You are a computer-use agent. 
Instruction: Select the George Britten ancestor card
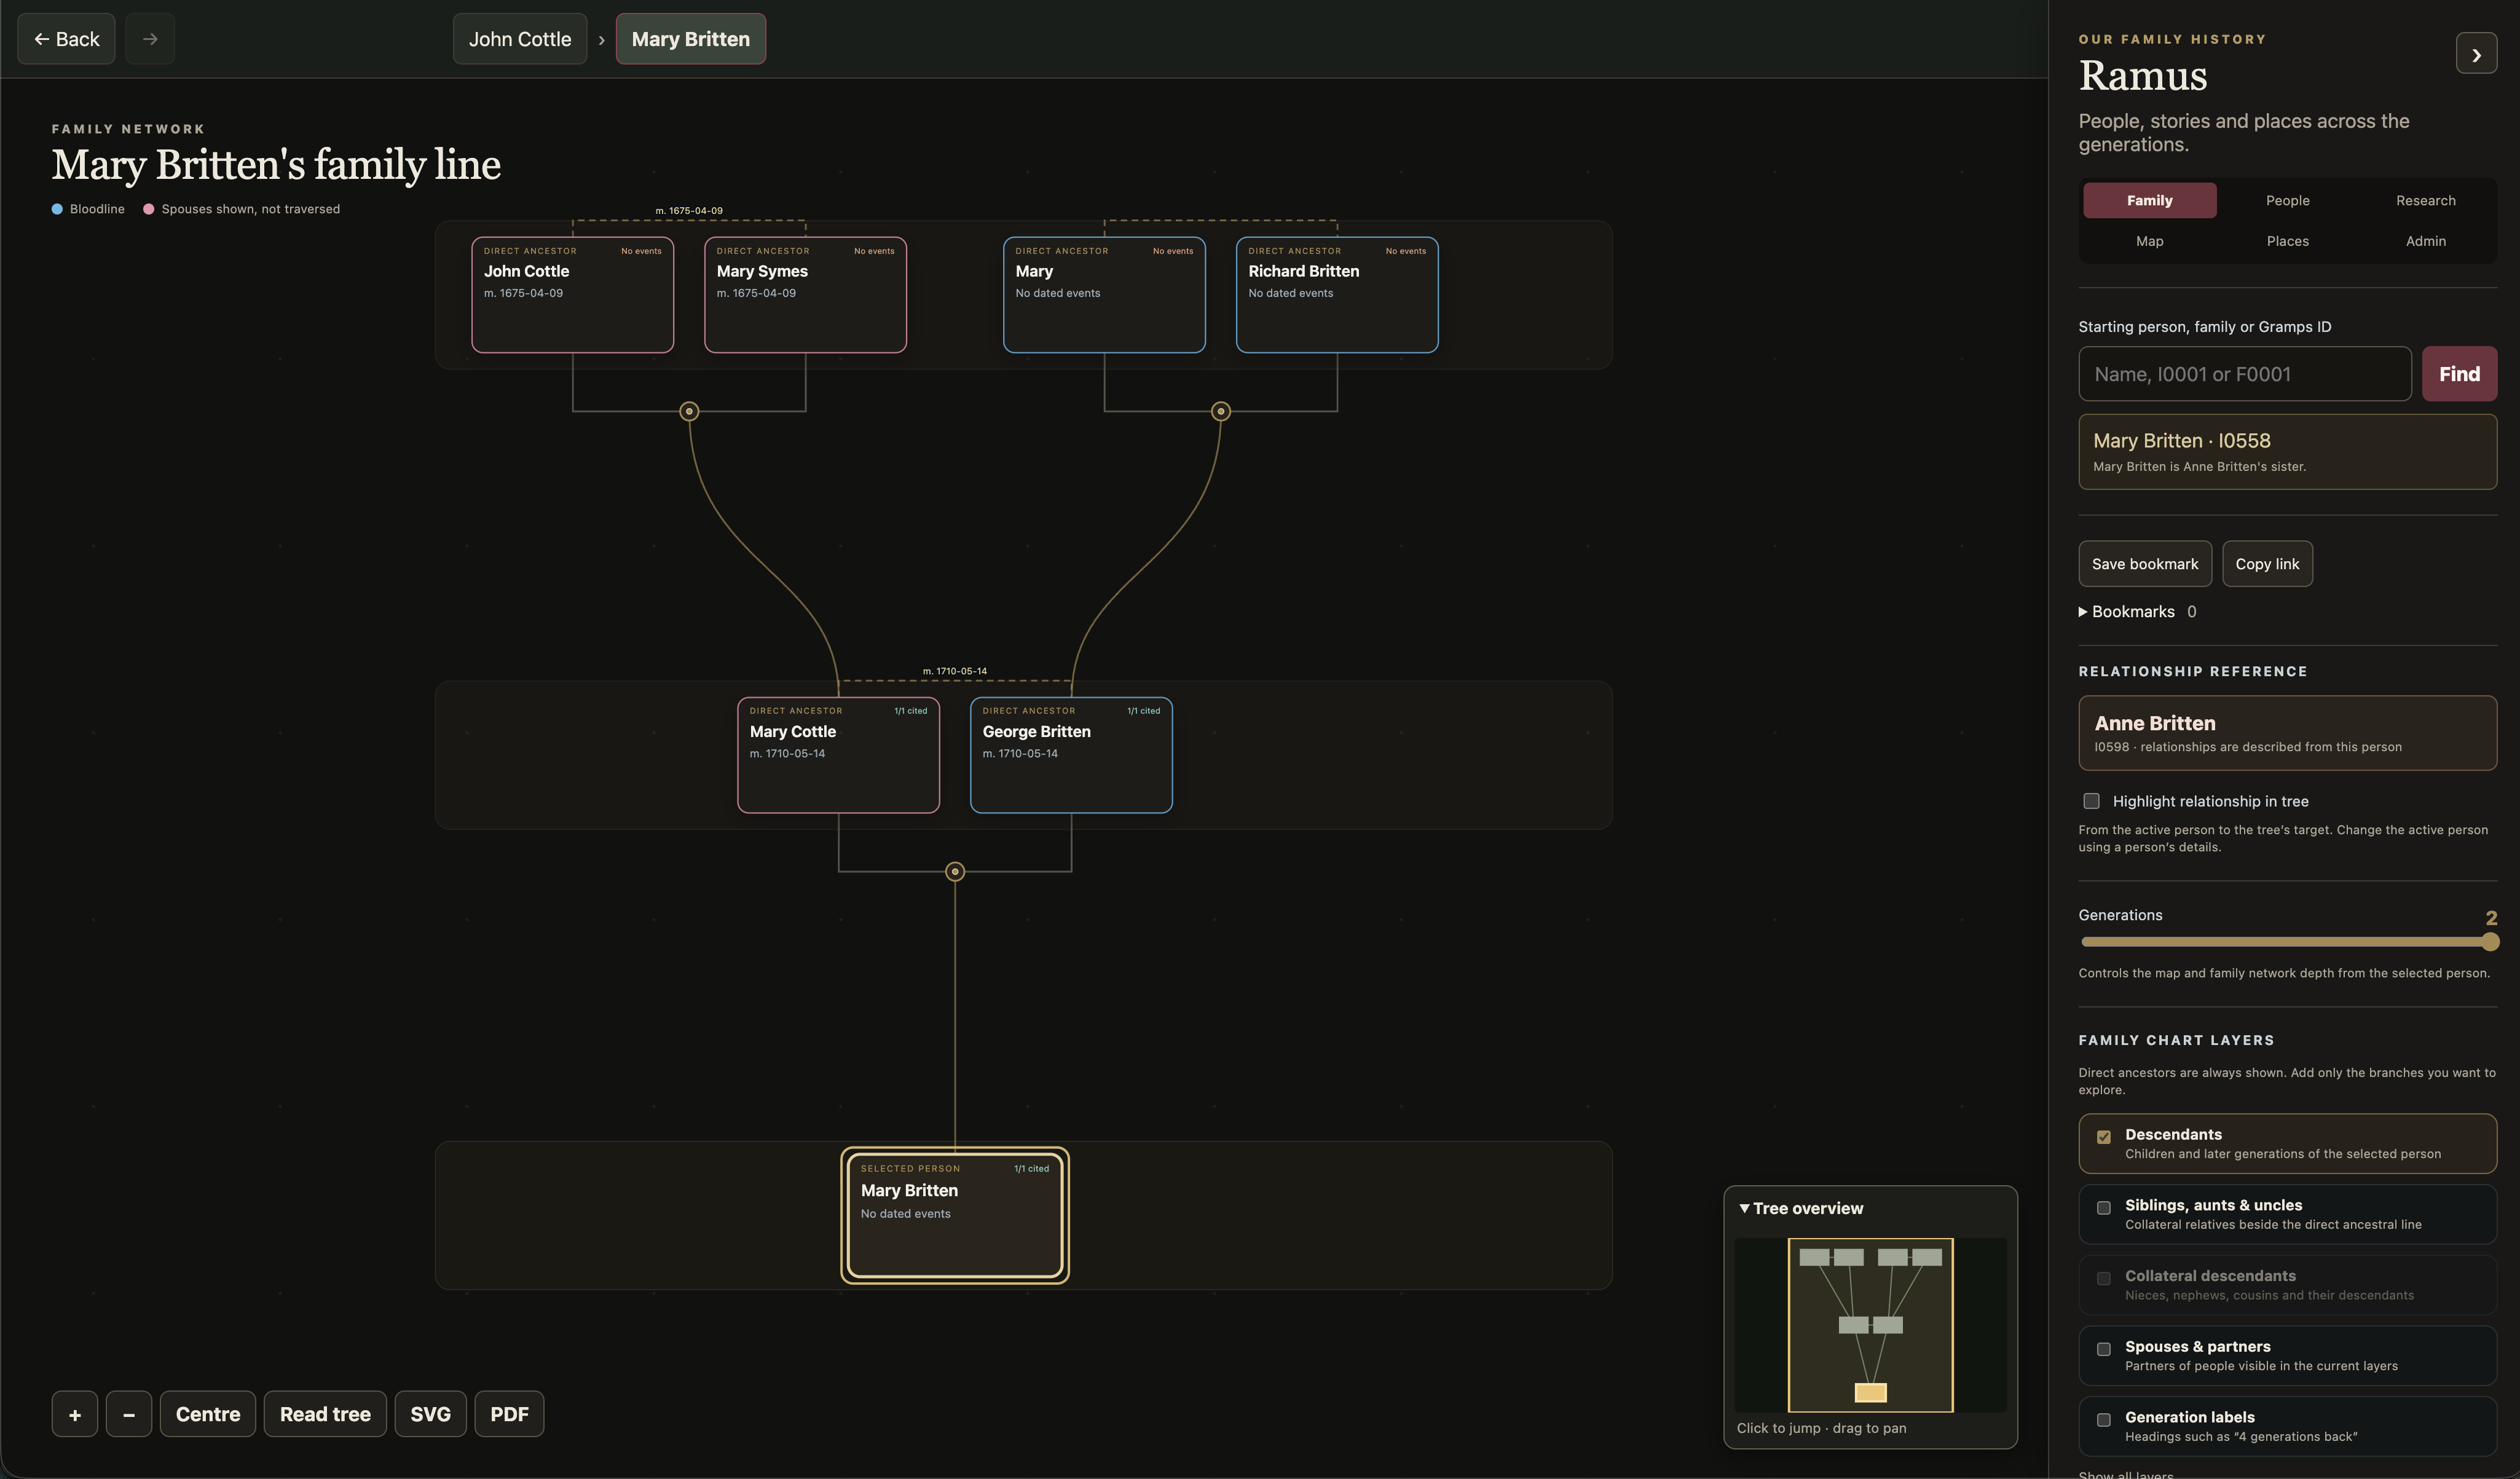coord(1071,755)
